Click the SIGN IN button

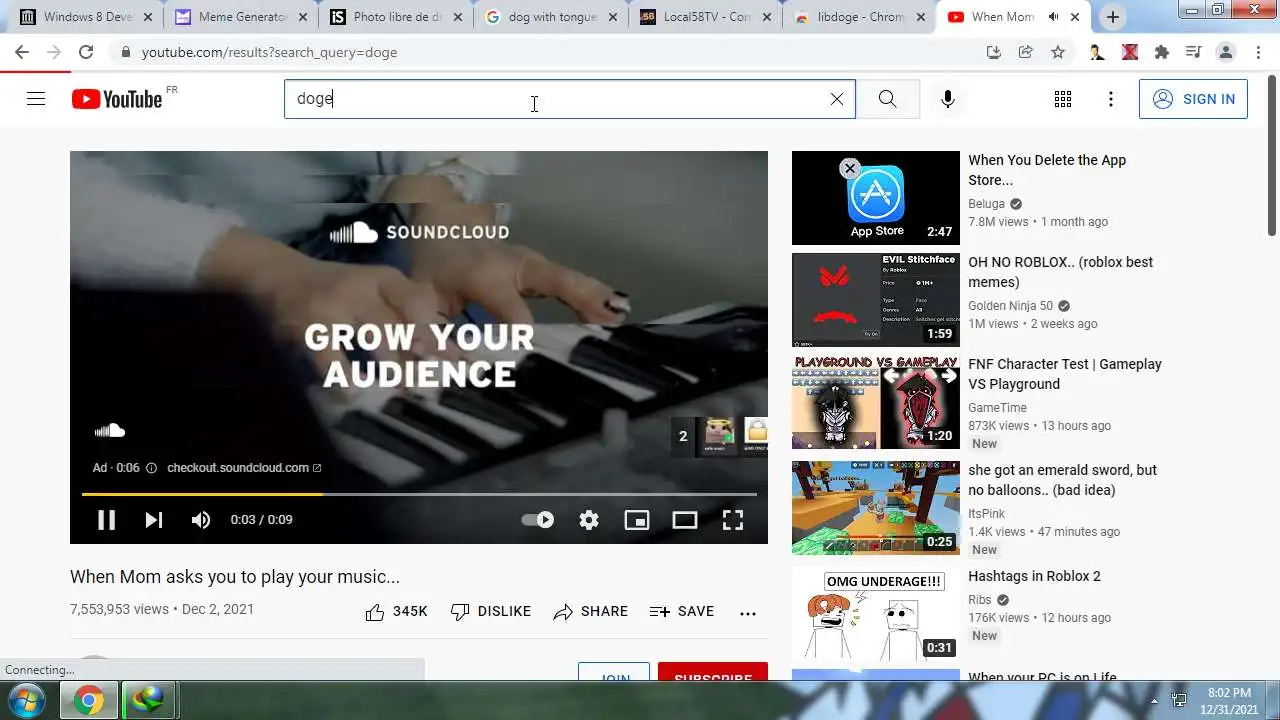click(x=1193, y=99)
